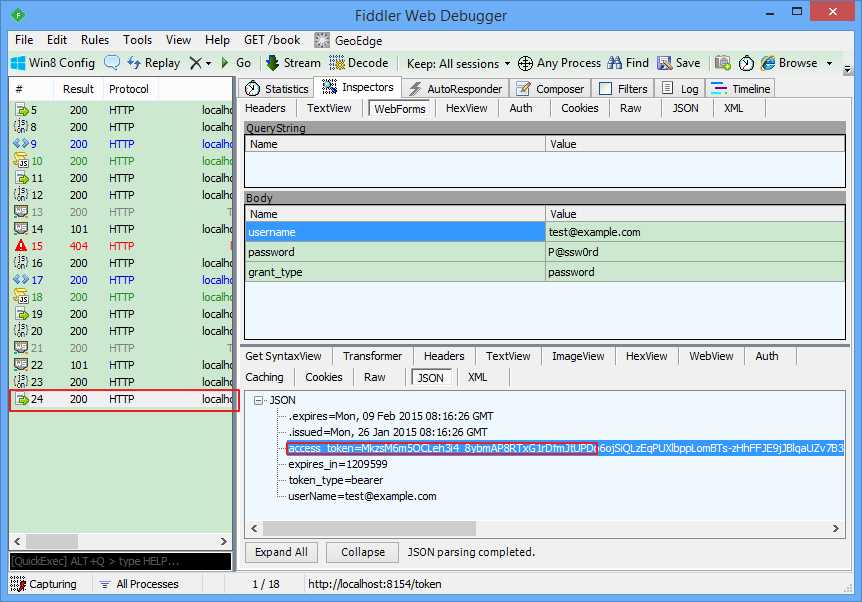The height and width of the screenshot is (602, 862).
Task: Open the Rules menu
Action: pyautogui.click(x=95, y=40)
